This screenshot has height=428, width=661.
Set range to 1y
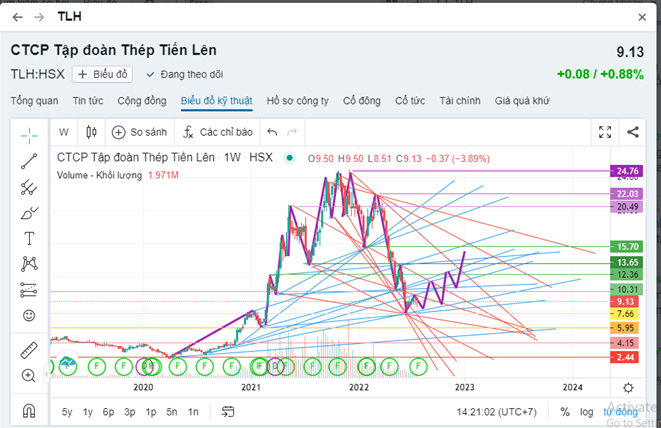pyautogui.click(x=88, y=412)
